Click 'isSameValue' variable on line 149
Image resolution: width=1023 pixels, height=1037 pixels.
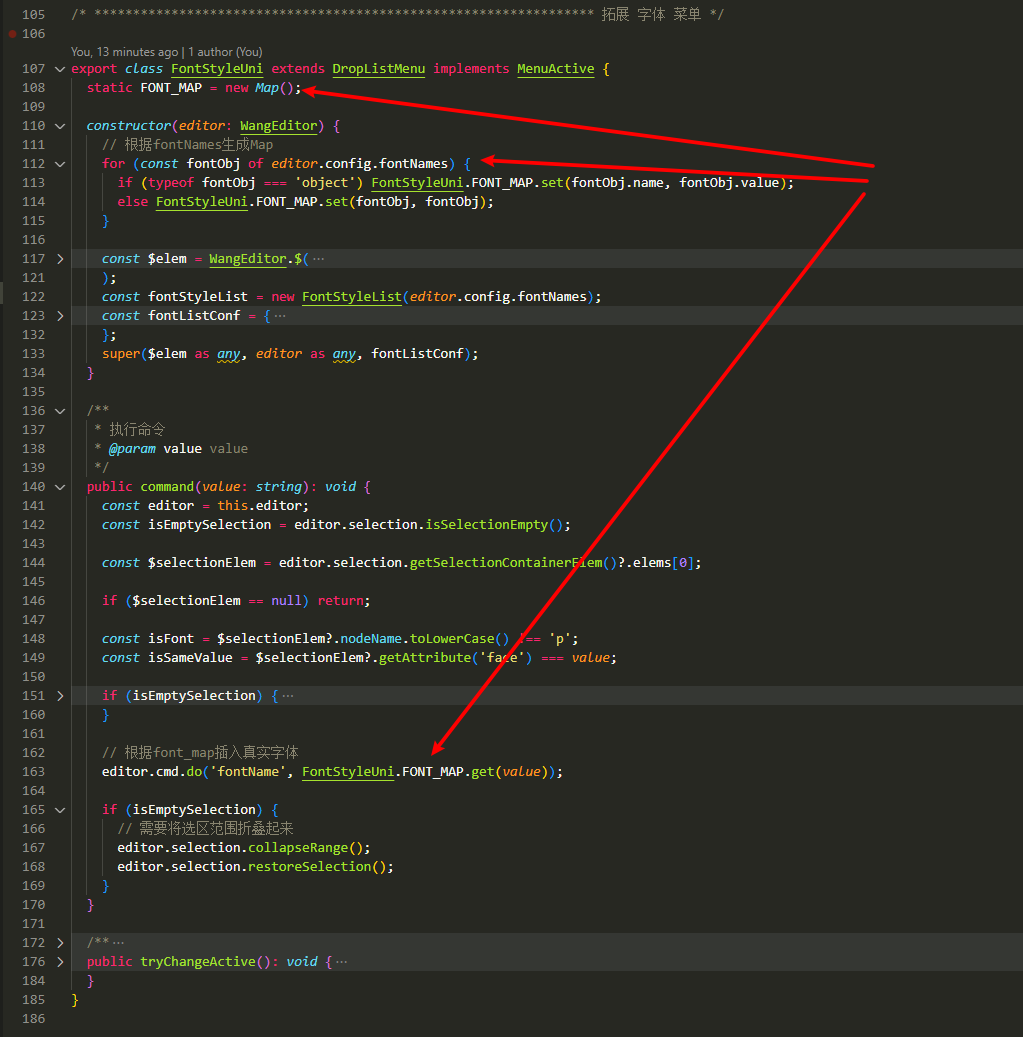point(190,657)
